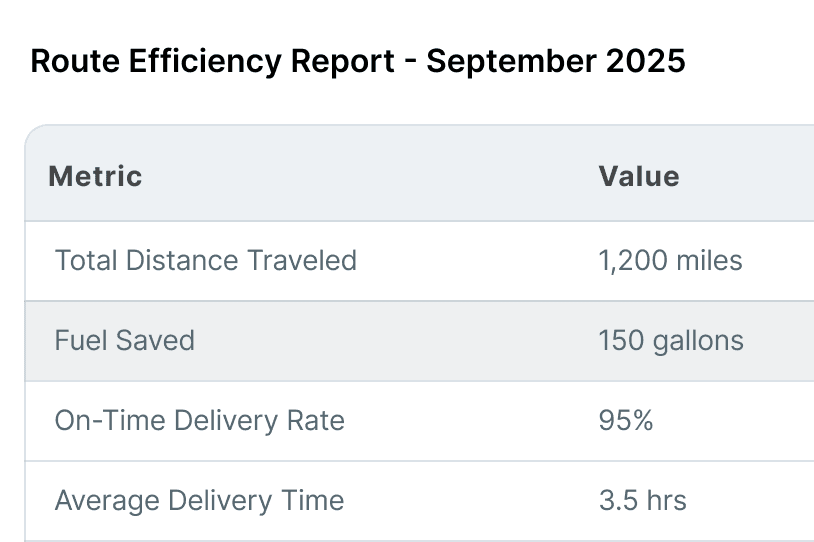The image size is (814, 542).
Task: Click the Total Distance Traveled cell
Action: tap(206, 260)
